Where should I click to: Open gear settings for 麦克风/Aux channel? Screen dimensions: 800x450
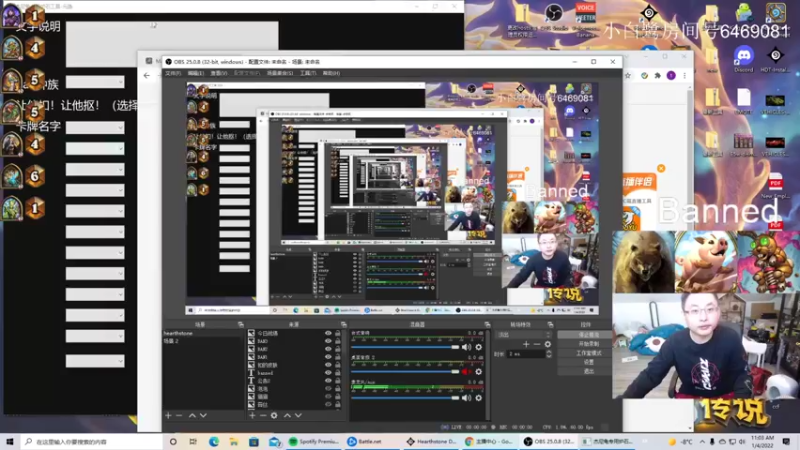[479, 398]
